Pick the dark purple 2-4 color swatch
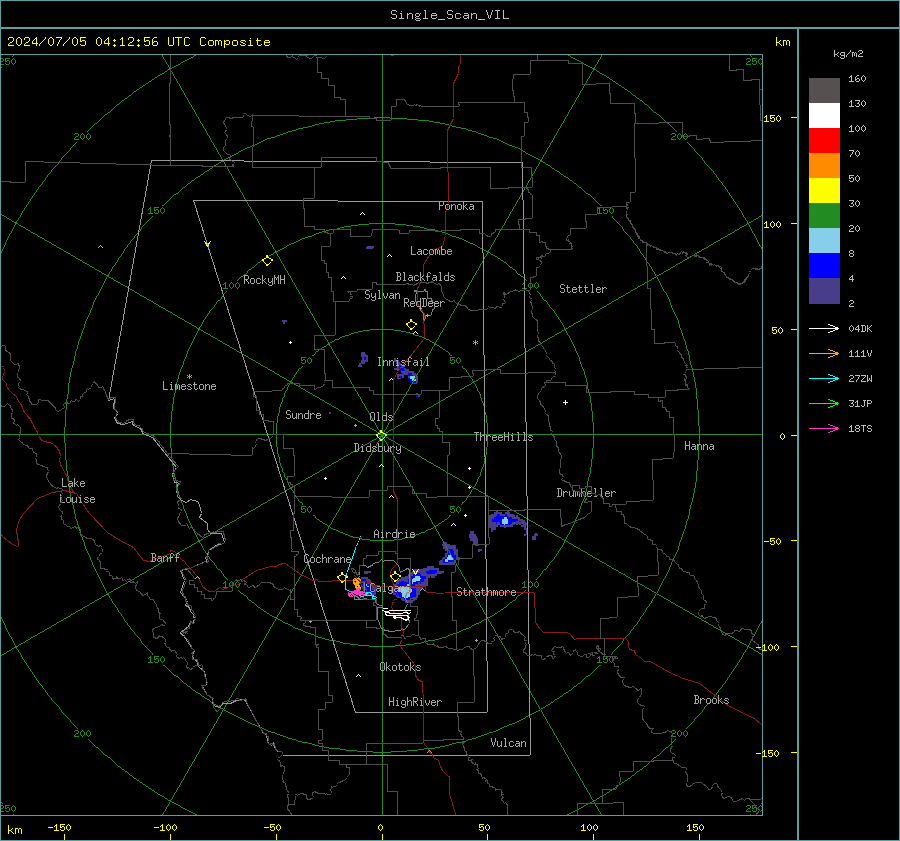 tap(824, 290)
